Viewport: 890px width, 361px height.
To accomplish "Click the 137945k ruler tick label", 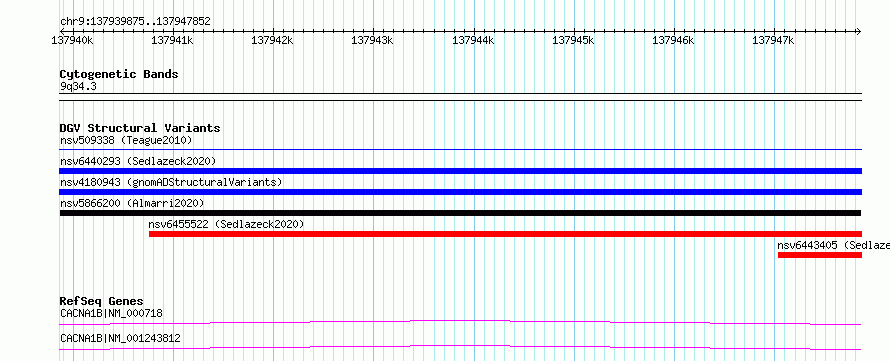I will click(573, 40).
